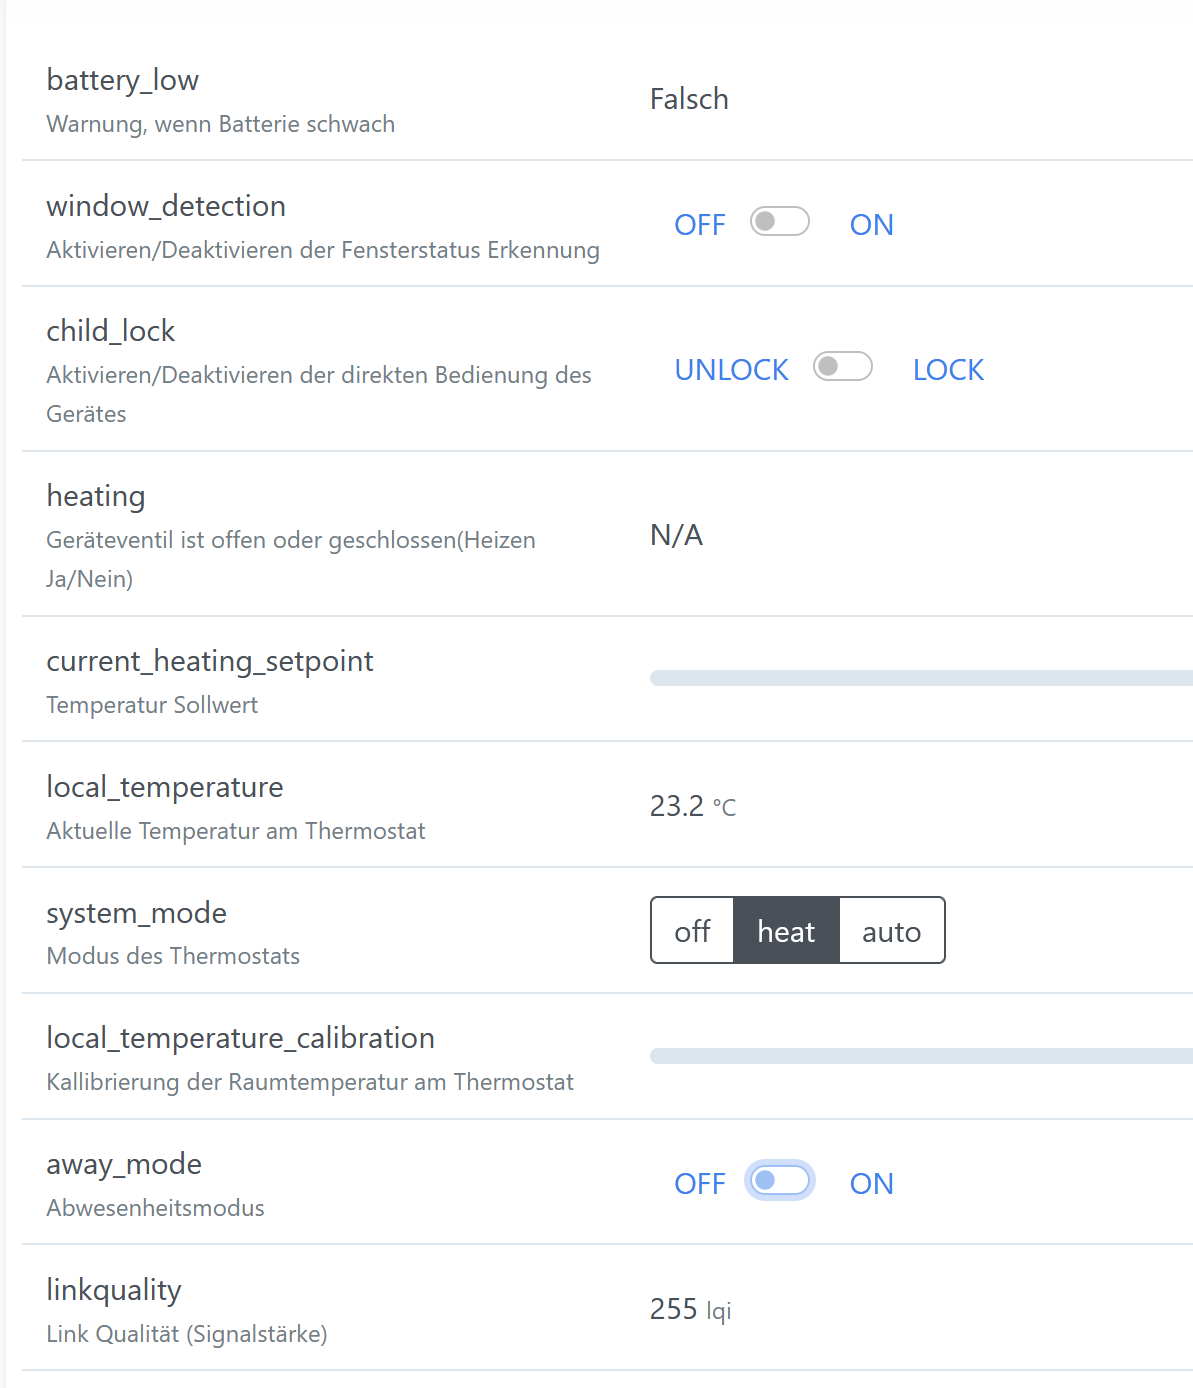Set system_mode to off
Image resolution: width=1193 pixels, height=1388 pixels.
point(692,931)
